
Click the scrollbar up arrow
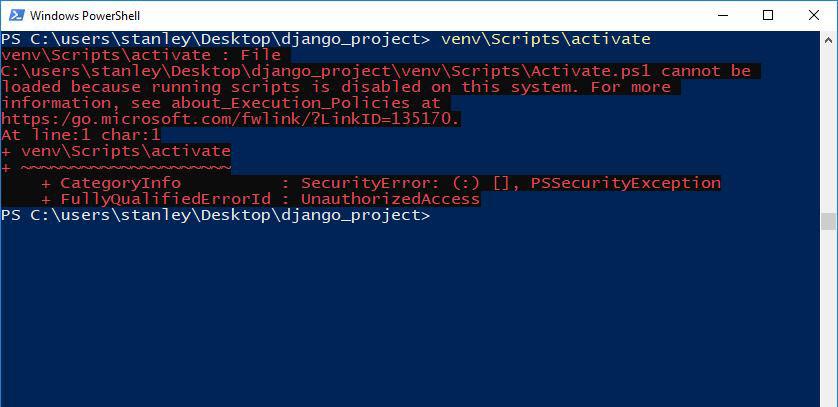click(x=828, y=38)
